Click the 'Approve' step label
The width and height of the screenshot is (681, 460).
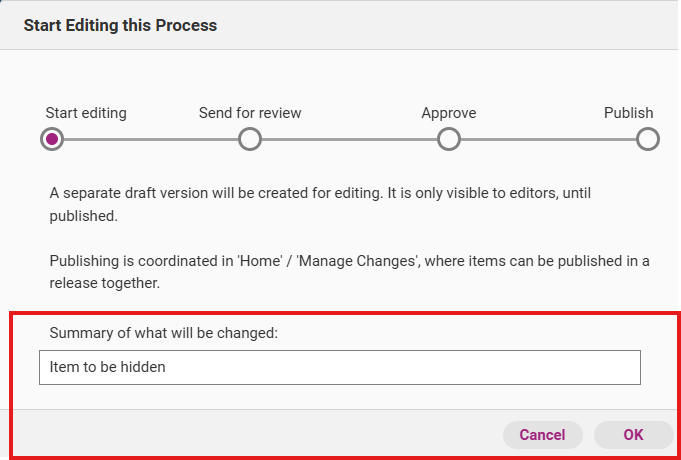(449, 113)
